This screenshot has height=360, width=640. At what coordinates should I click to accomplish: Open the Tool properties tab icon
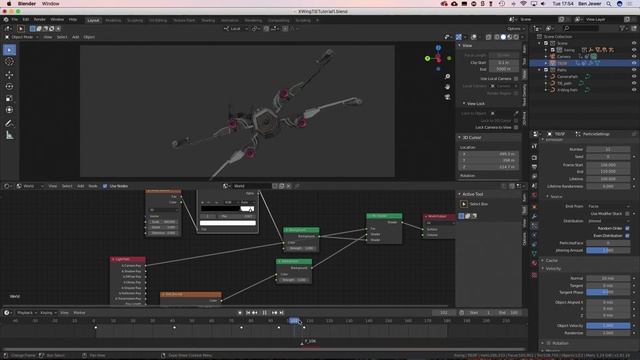tap(534, 146)
